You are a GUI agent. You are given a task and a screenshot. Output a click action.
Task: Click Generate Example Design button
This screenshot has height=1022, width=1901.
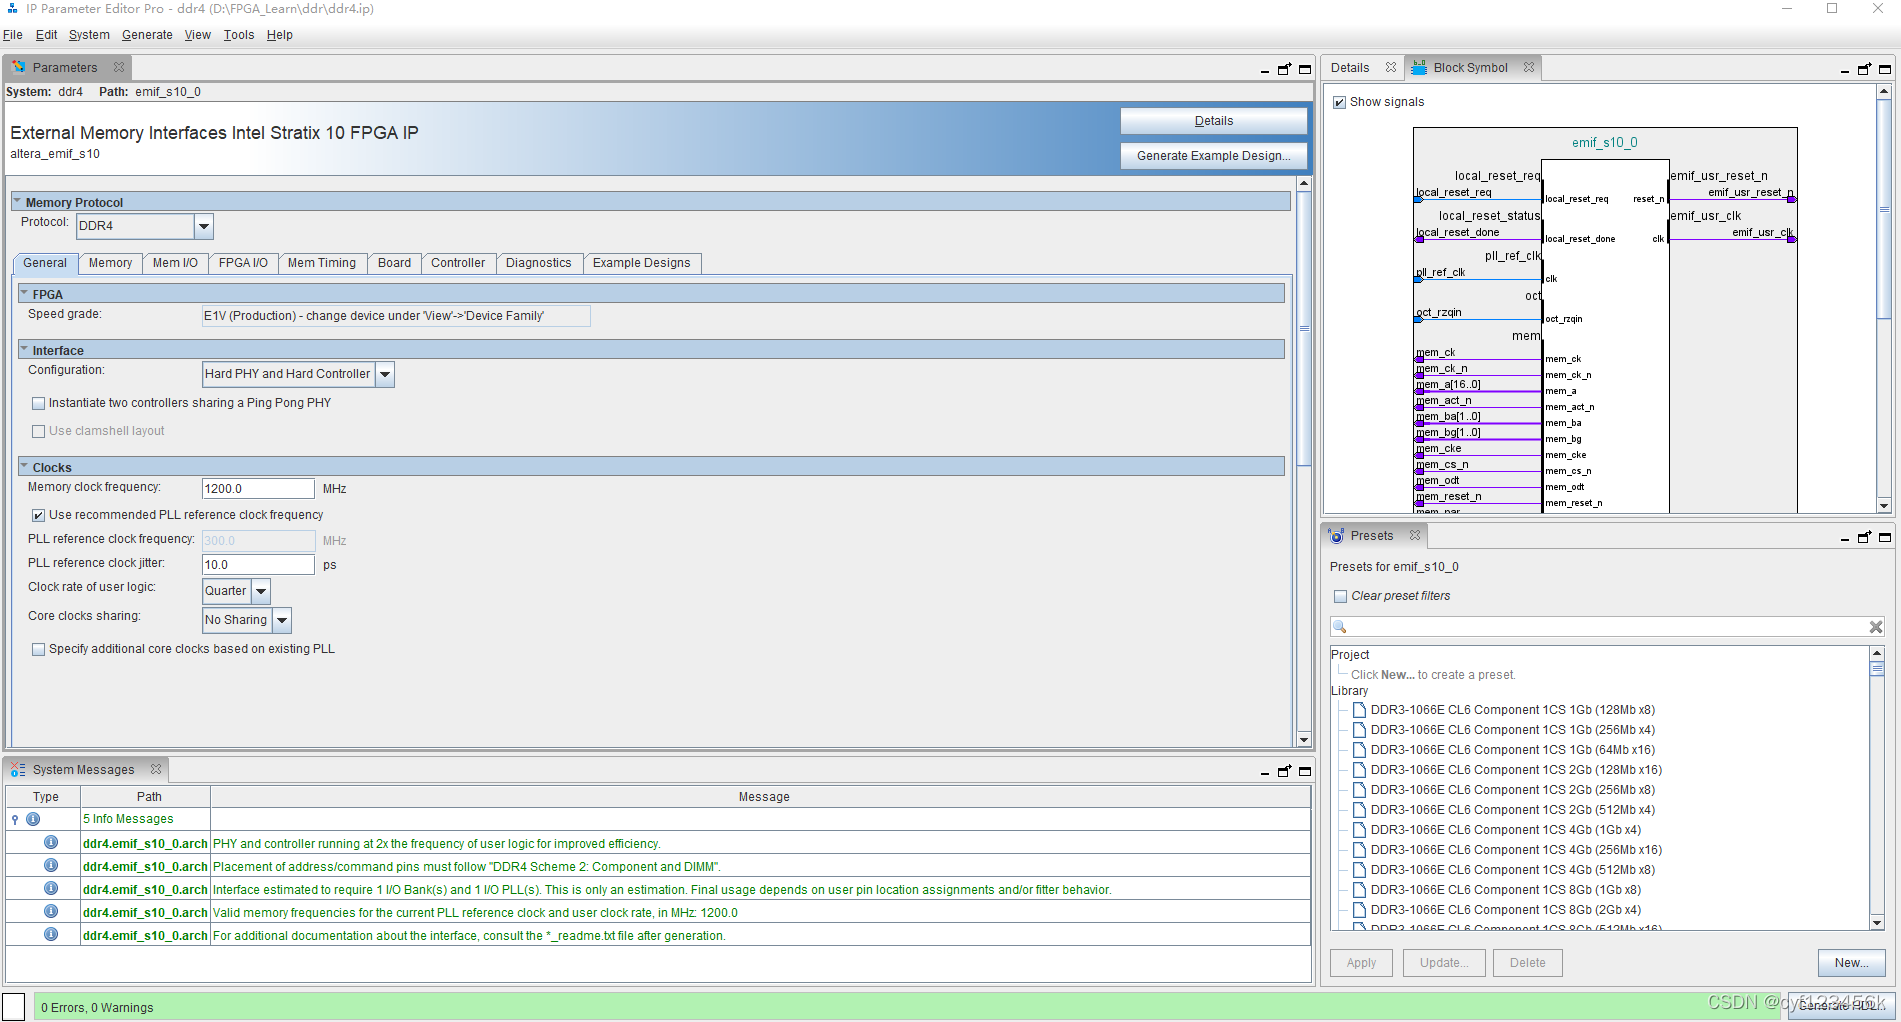pyautogui.click(x=1213, y=156)
